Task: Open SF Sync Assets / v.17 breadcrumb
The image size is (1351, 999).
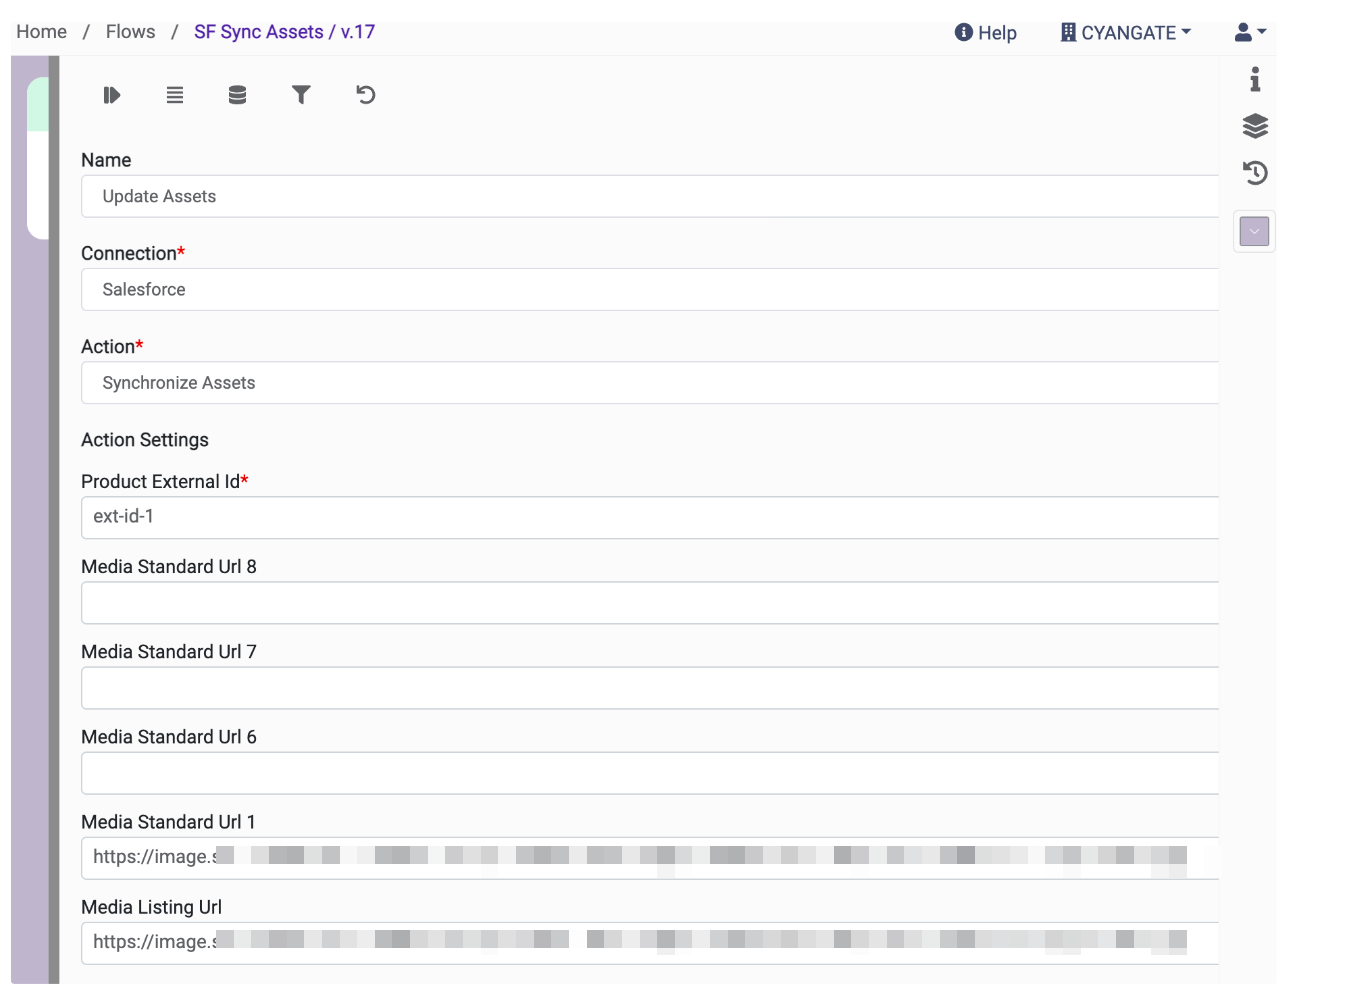Action: pyautogui.click(x=284, y=32)
